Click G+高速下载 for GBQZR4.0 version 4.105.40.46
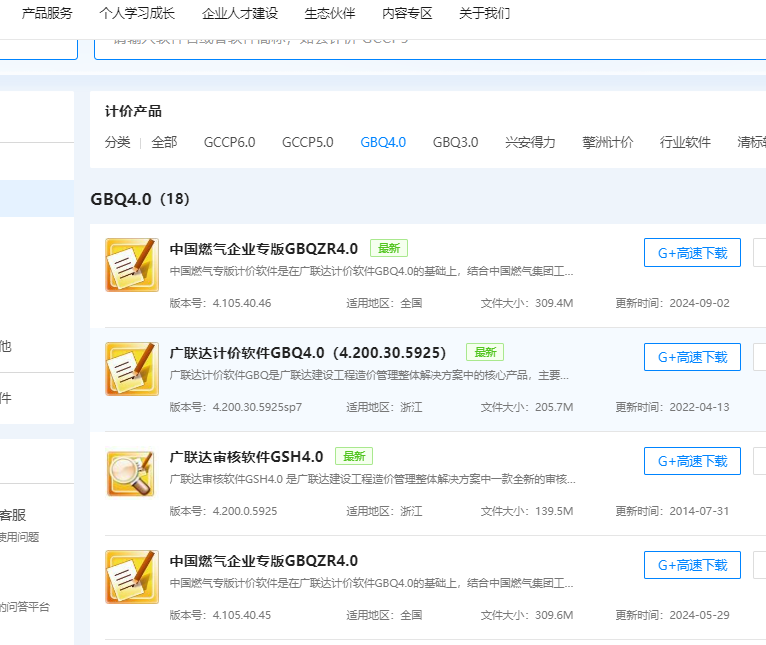Screen dimensions: 766x645 692,253
